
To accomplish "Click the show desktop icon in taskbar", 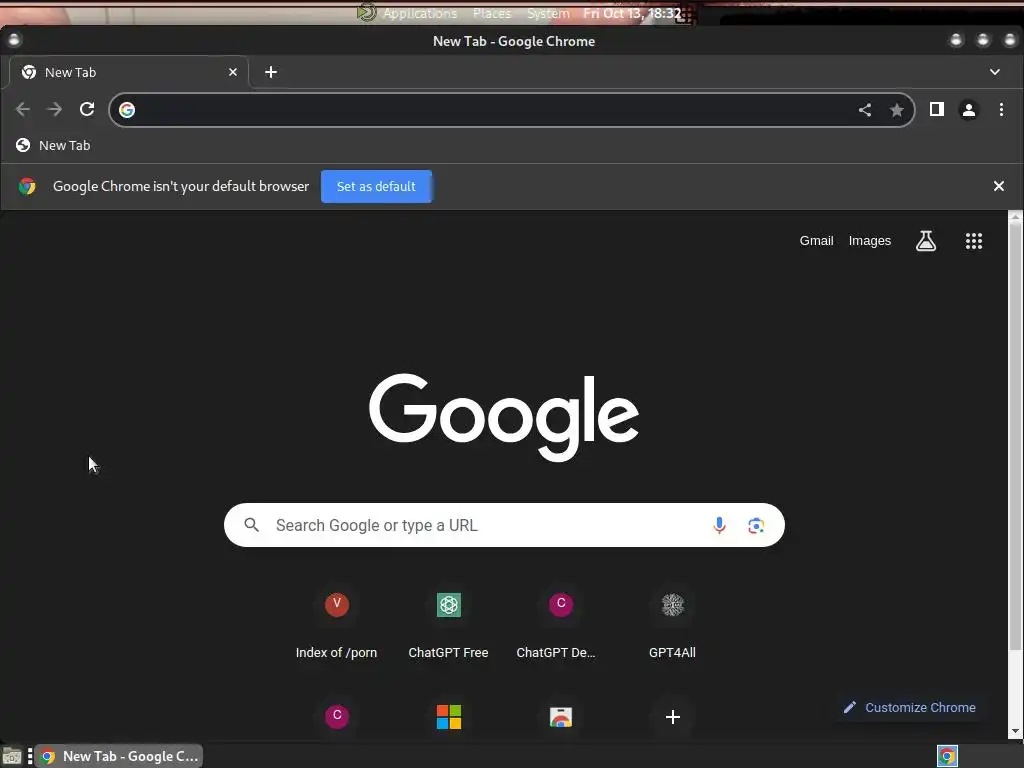I will pyautogui.click(x=12, y=756).
